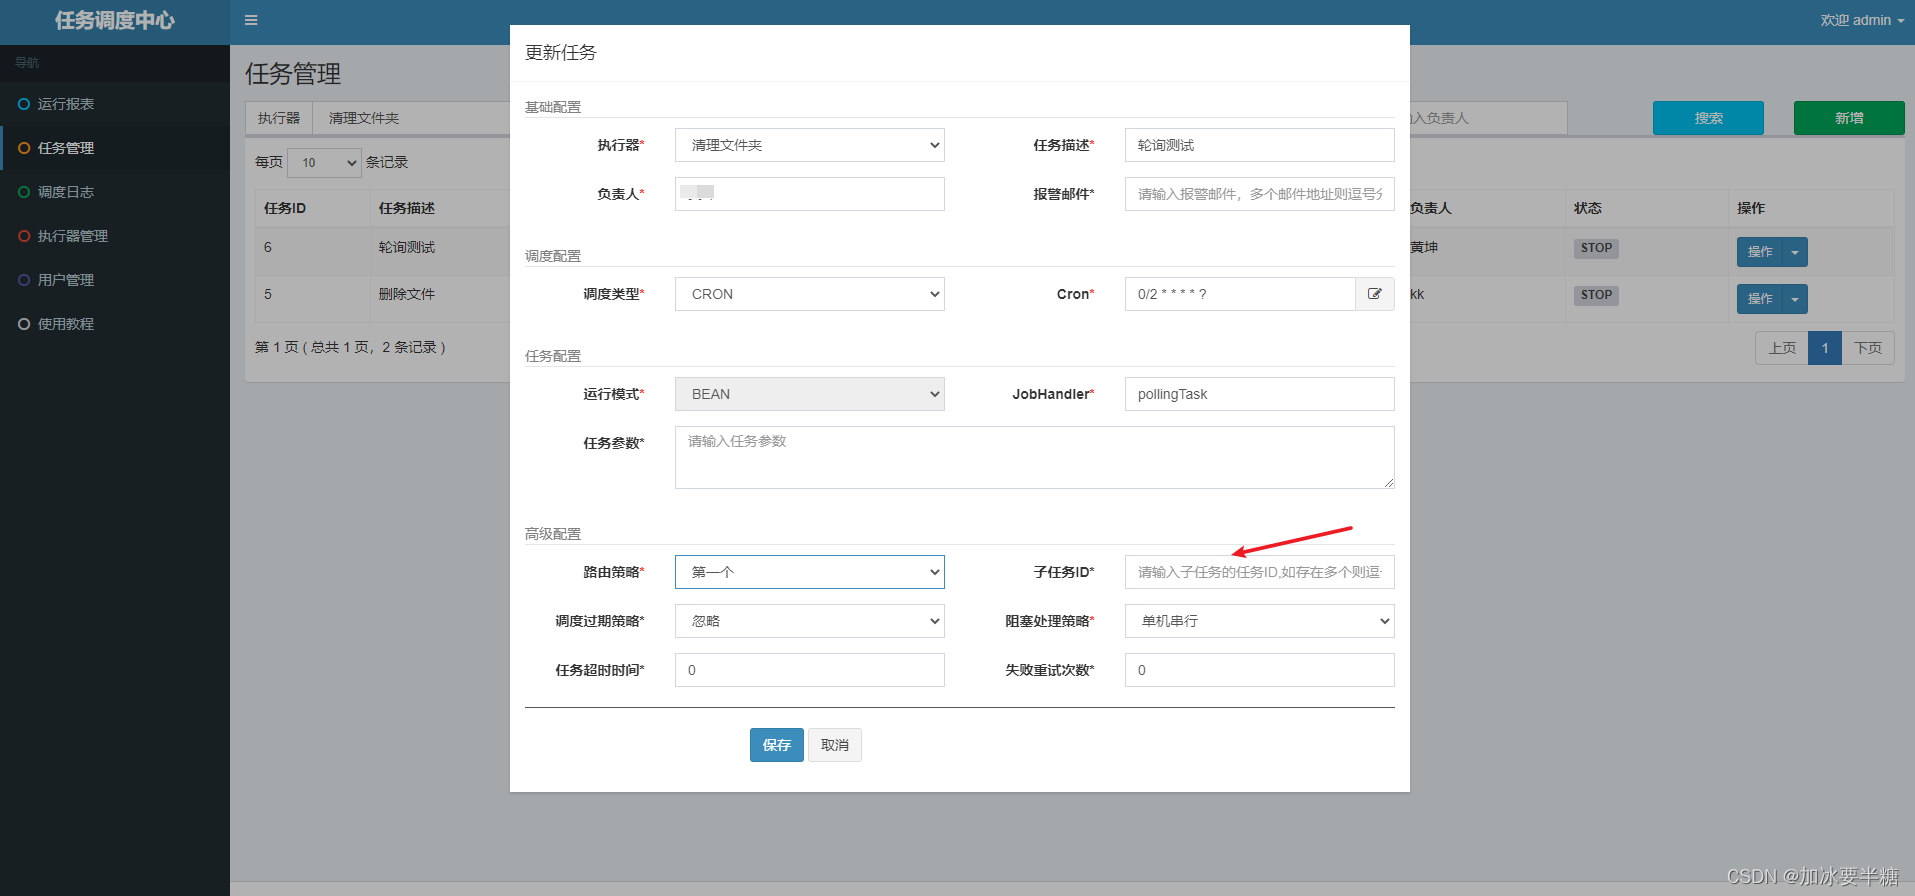Click the 使用教程 sidebar circle icon

pos(24,324)
